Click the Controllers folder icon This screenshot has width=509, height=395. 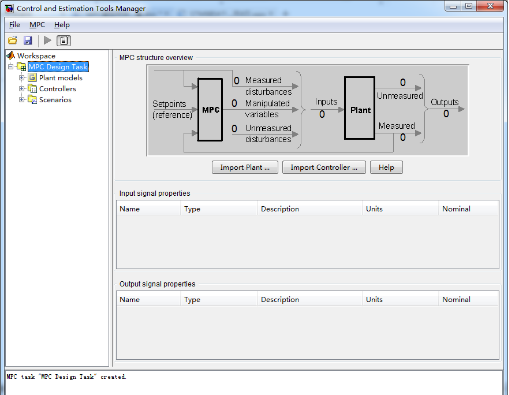32,89
